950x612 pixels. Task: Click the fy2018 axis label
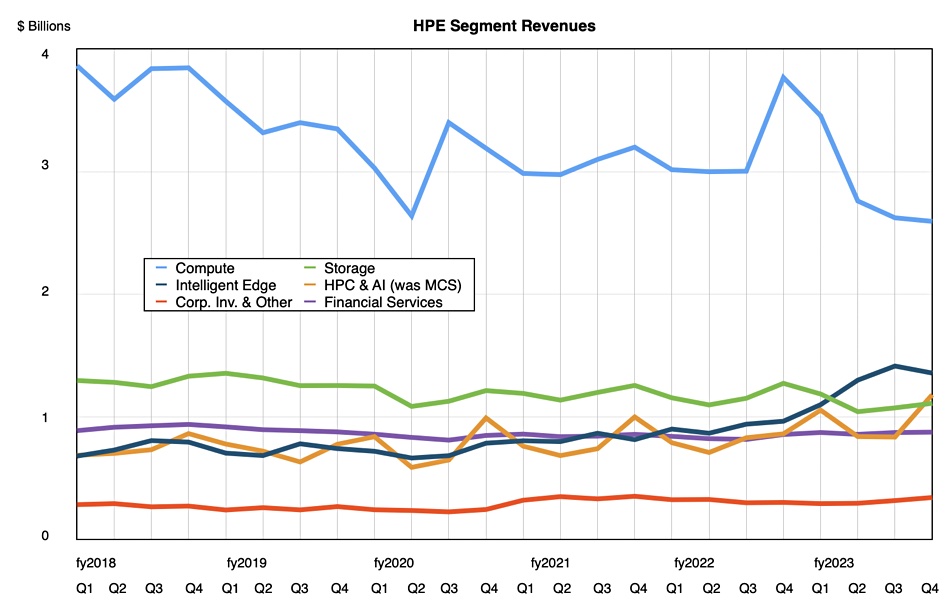(96, 563)
